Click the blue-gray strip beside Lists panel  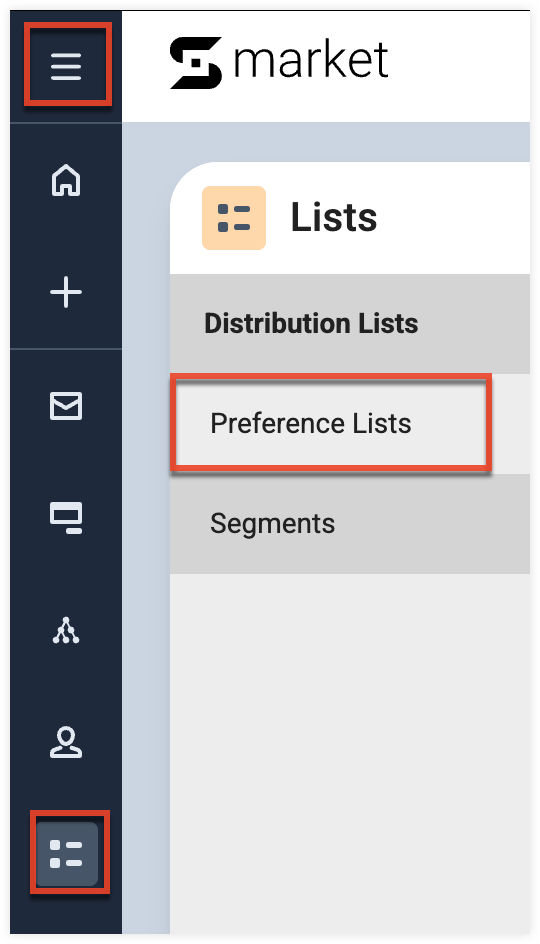(x=146, y=542)
